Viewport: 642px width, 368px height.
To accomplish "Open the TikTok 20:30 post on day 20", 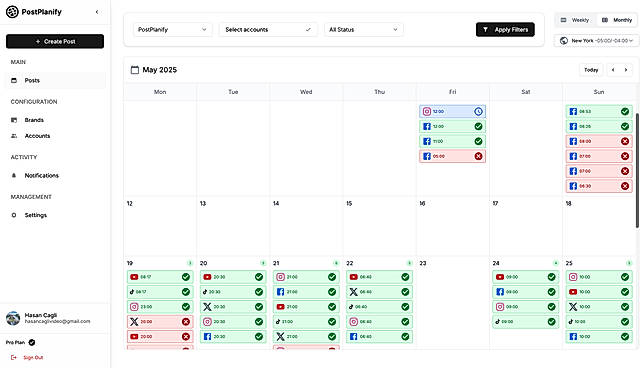I will click(x=233, y=292).
